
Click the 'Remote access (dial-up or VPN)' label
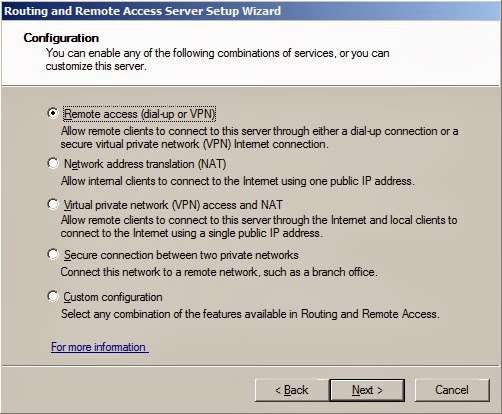139,114
